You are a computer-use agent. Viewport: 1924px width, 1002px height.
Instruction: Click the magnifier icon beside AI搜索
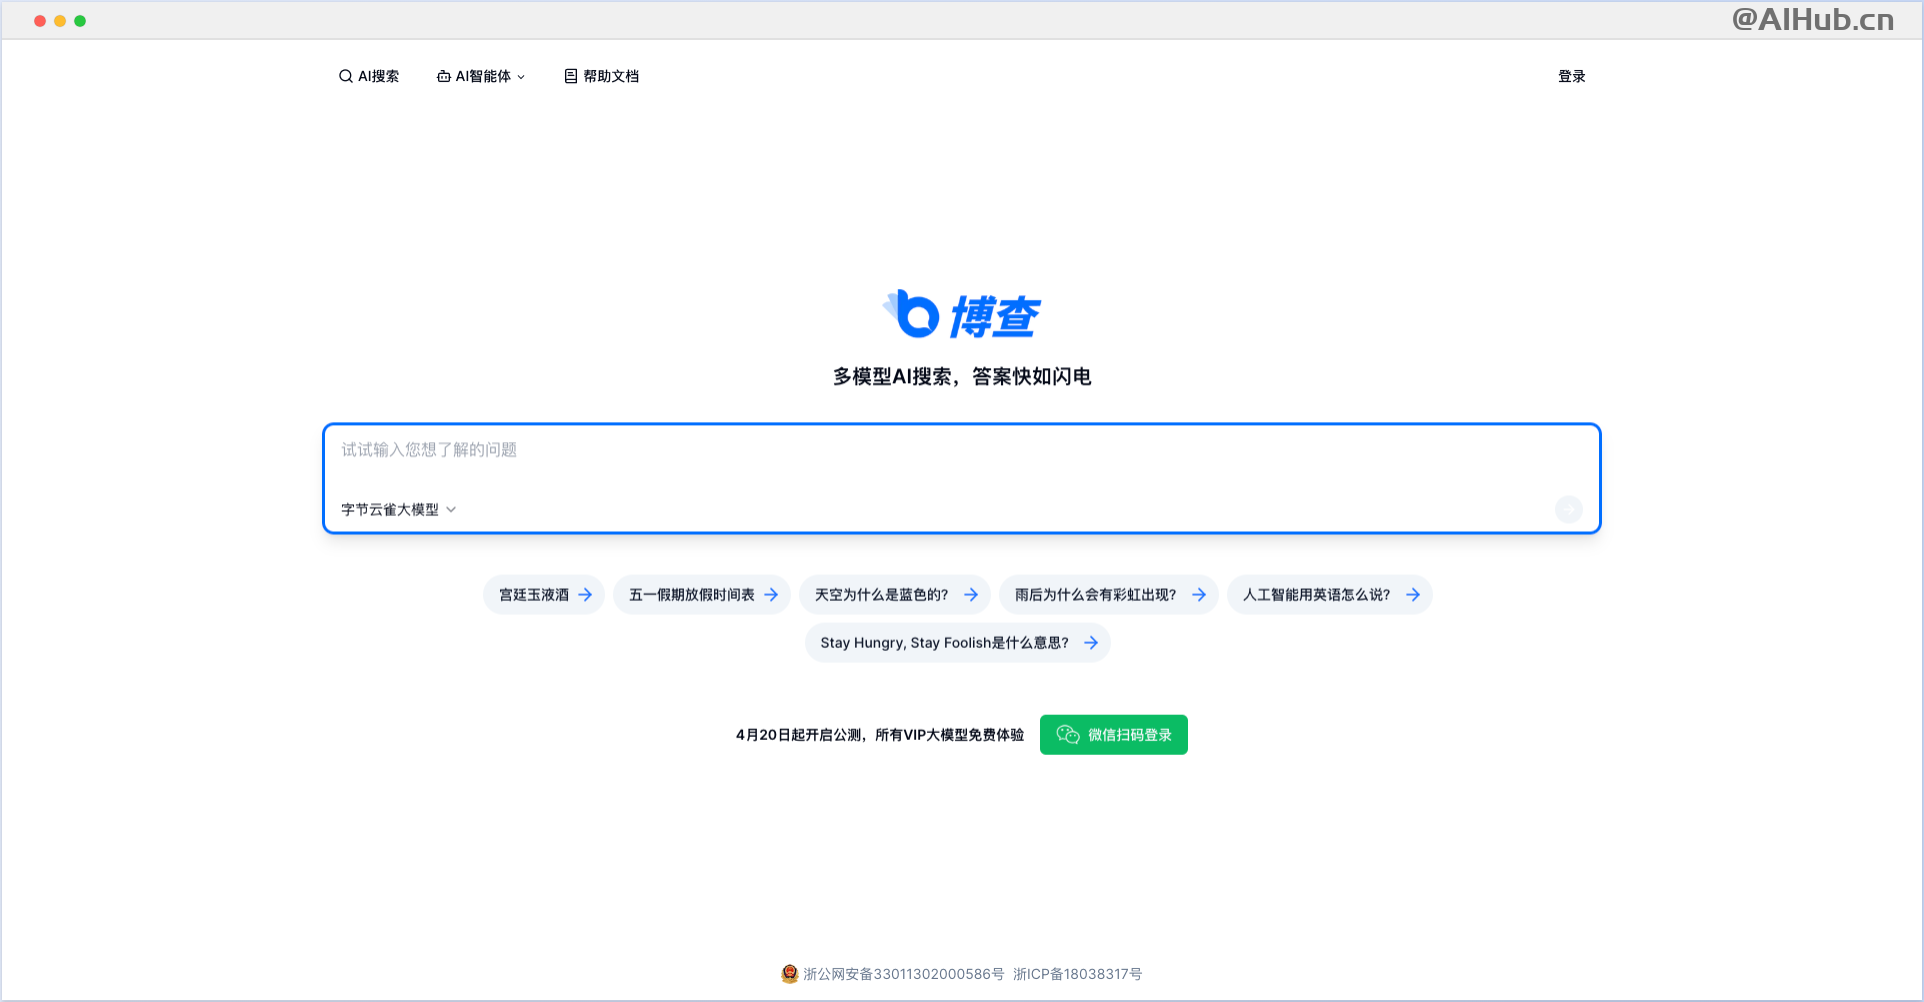[345, 76]
